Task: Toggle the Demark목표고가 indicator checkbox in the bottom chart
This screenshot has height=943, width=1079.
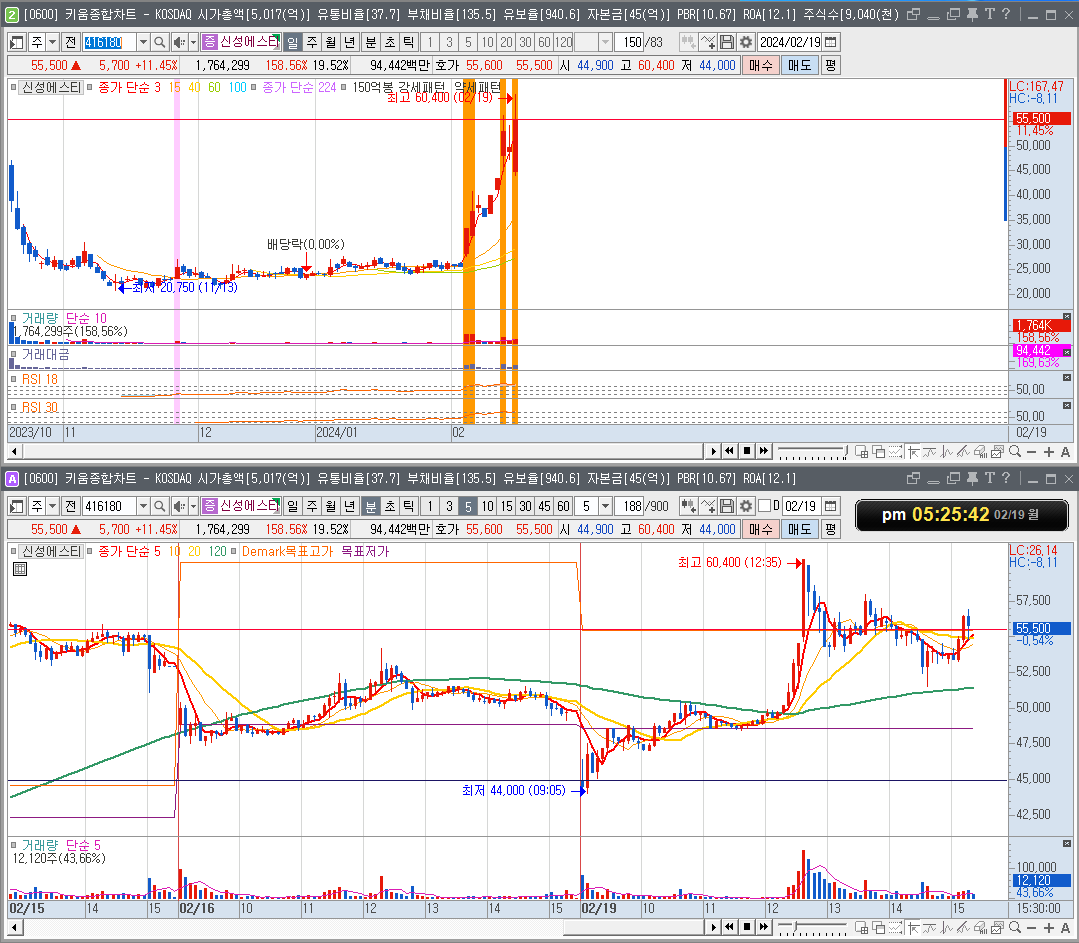Action: (x=234, y=551)
